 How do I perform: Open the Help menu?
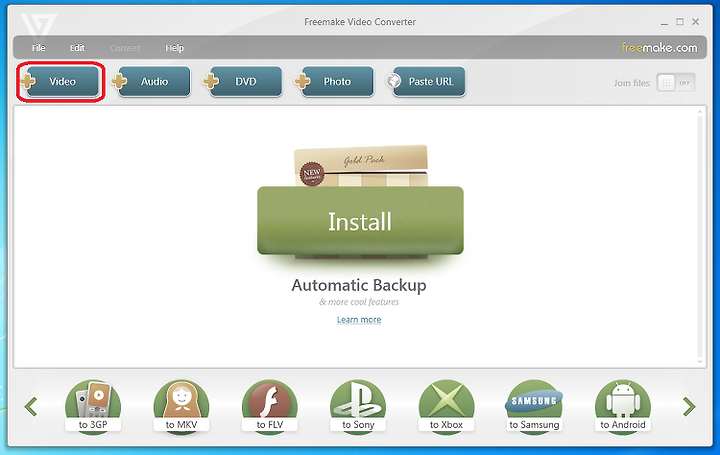click(174, 48)
